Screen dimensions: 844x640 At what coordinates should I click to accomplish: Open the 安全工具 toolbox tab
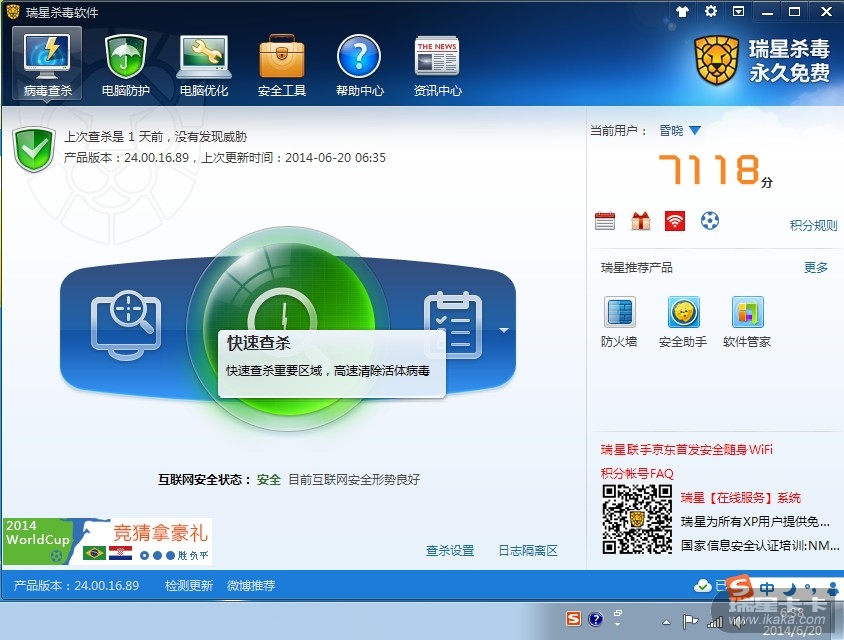coord(282,64)
